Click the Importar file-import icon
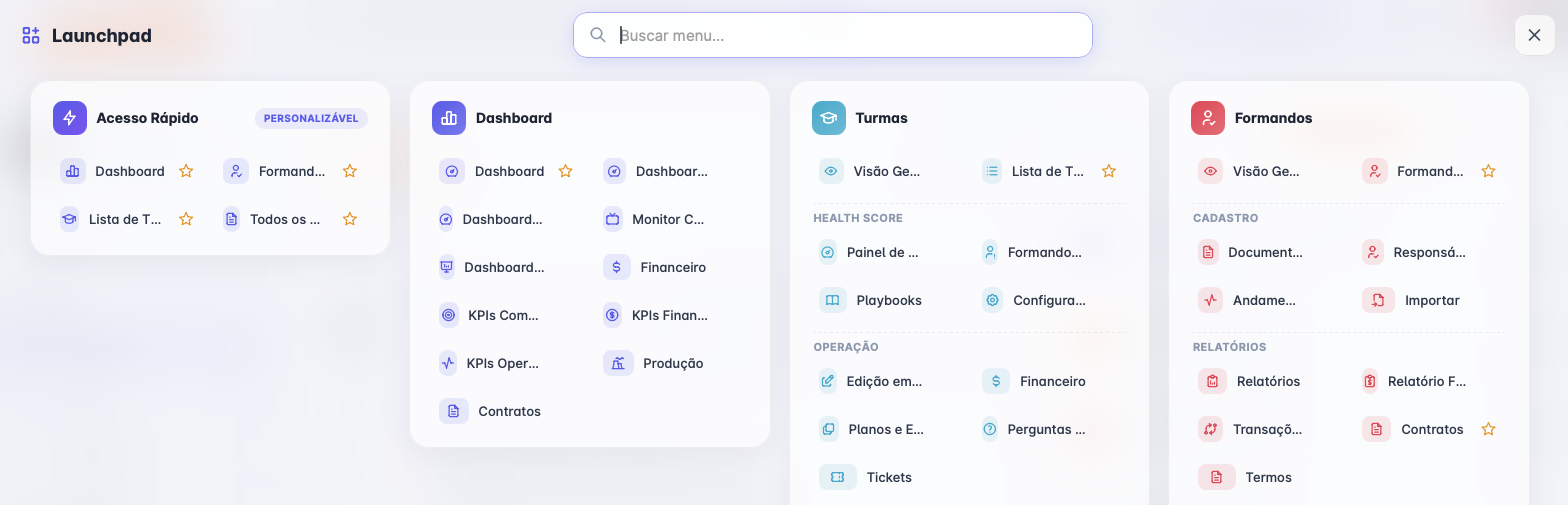1568x505 pixels. 1378,300
